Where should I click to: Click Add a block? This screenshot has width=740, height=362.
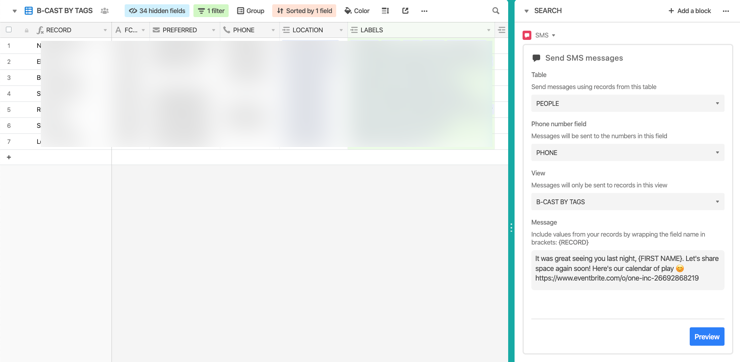point(689,10)
